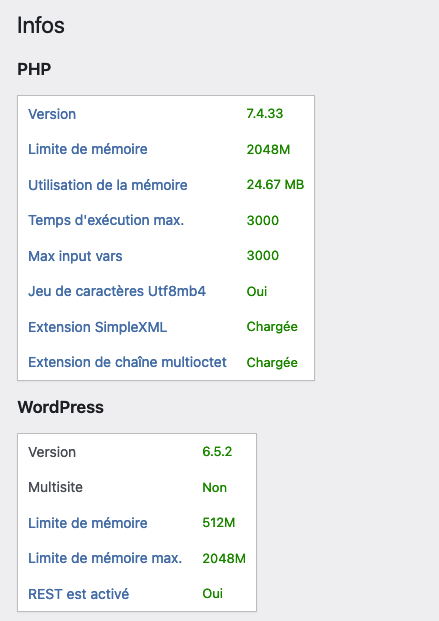Click 'Oui' value for Utf8mb4 charset
This screenshot has height=621, width=439.
pos(257,291)
